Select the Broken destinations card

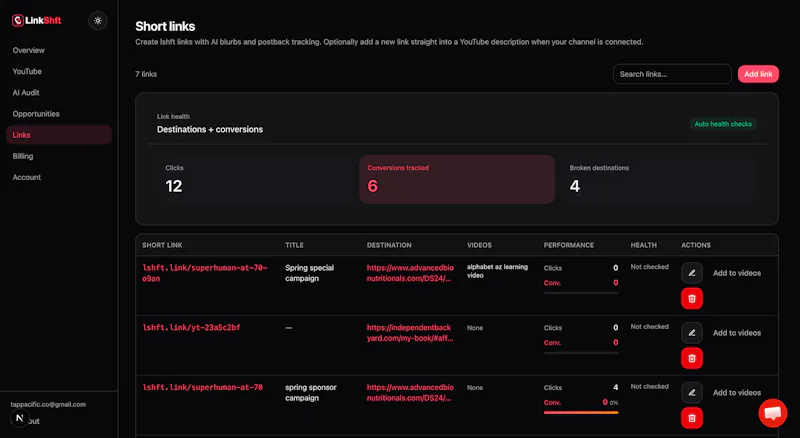coord(660,179)
